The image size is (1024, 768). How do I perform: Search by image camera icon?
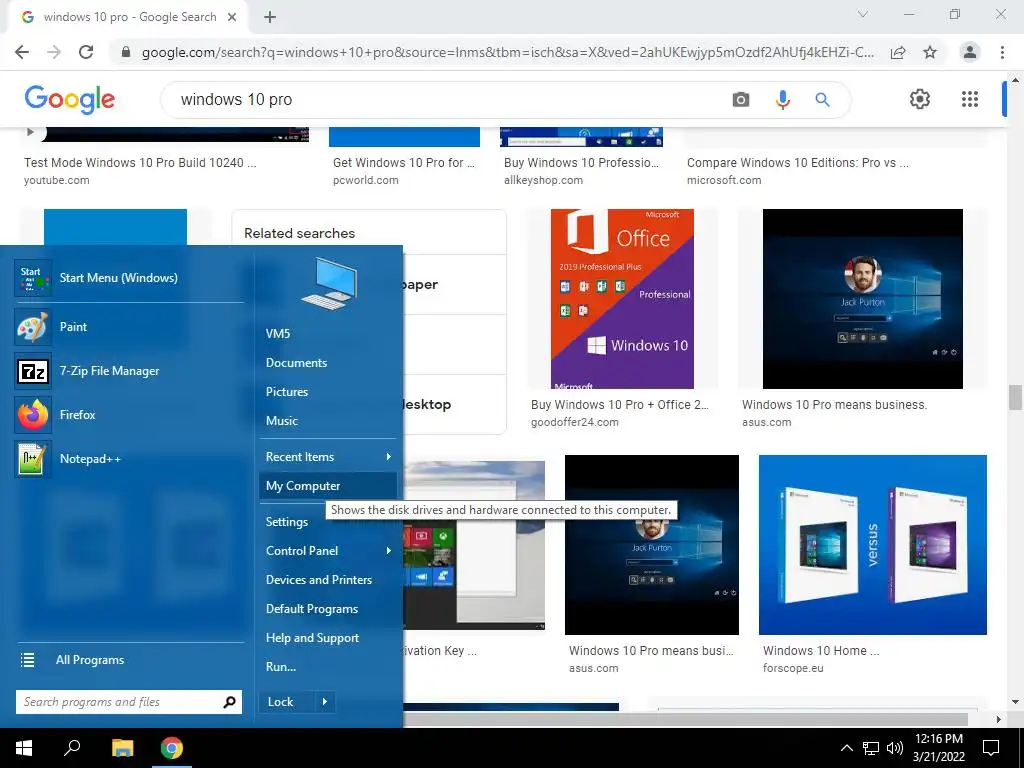point(741,100)
